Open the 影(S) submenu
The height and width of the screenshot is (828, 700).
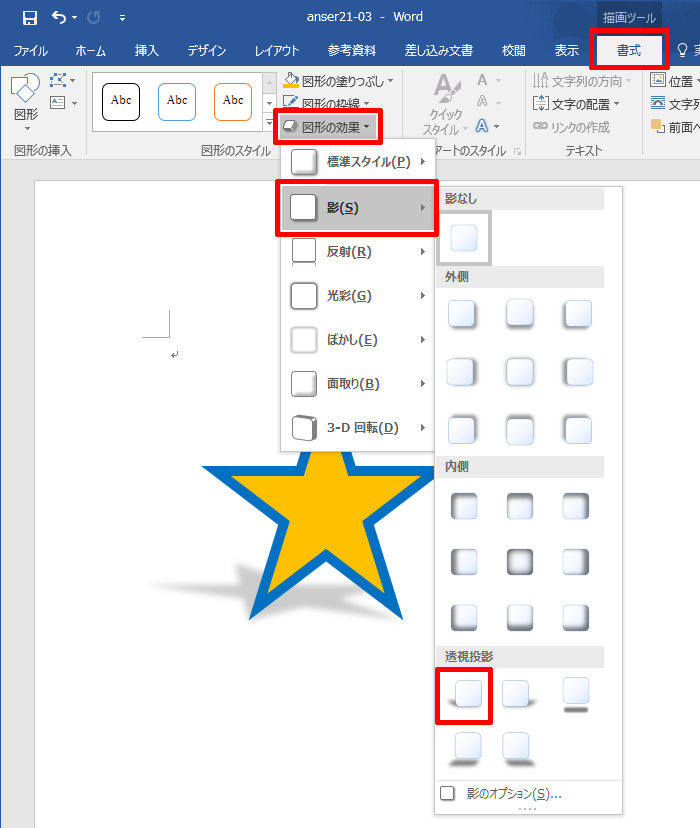click(357, 208)
